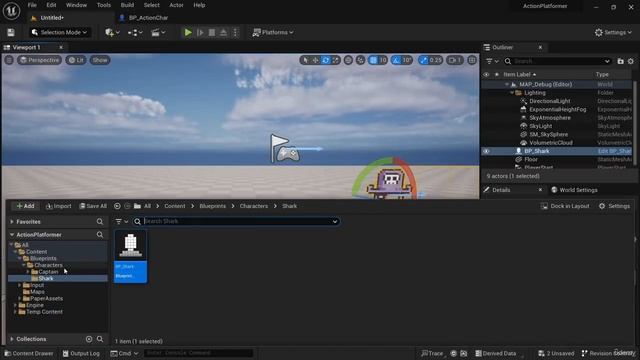Toggle the world/local coordinate system icon
This screenshot has width=640, height=360.
pos(348,60)
